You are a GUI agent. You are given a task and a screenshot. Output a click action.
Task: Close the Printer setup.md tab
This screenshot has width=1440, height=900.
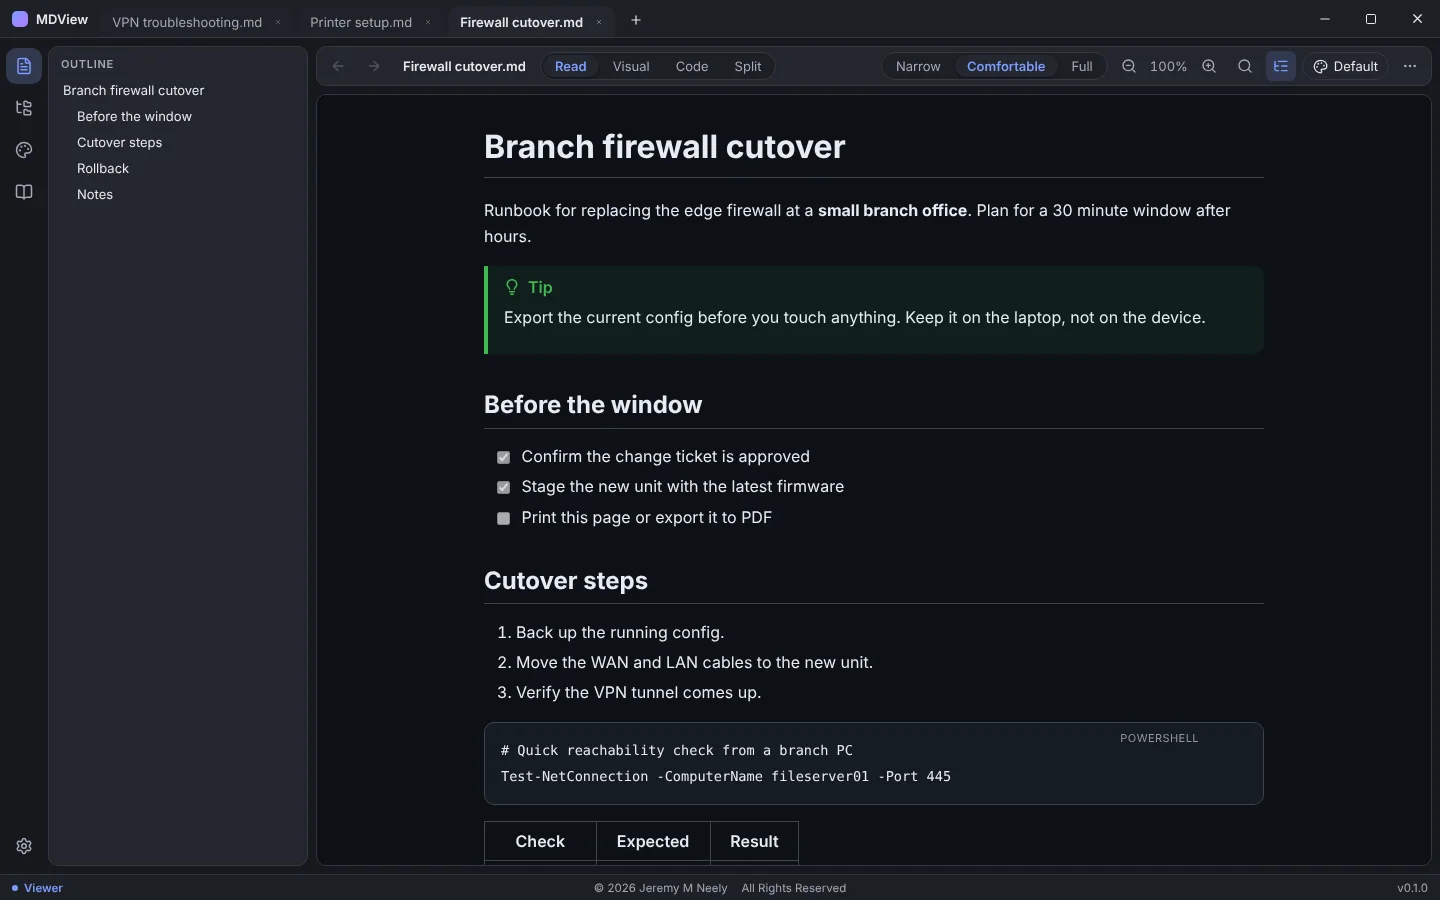428,22
